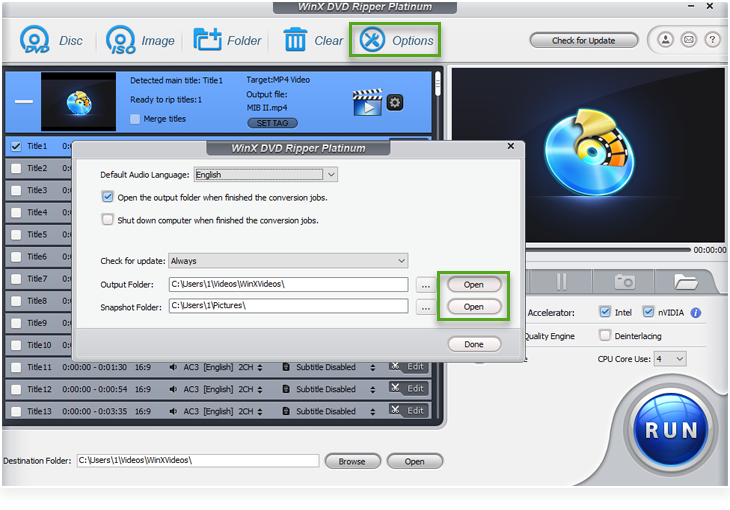Screen dimensions: 730x510
Task: Click the Destination Folder path field
Action: (198, 460)
